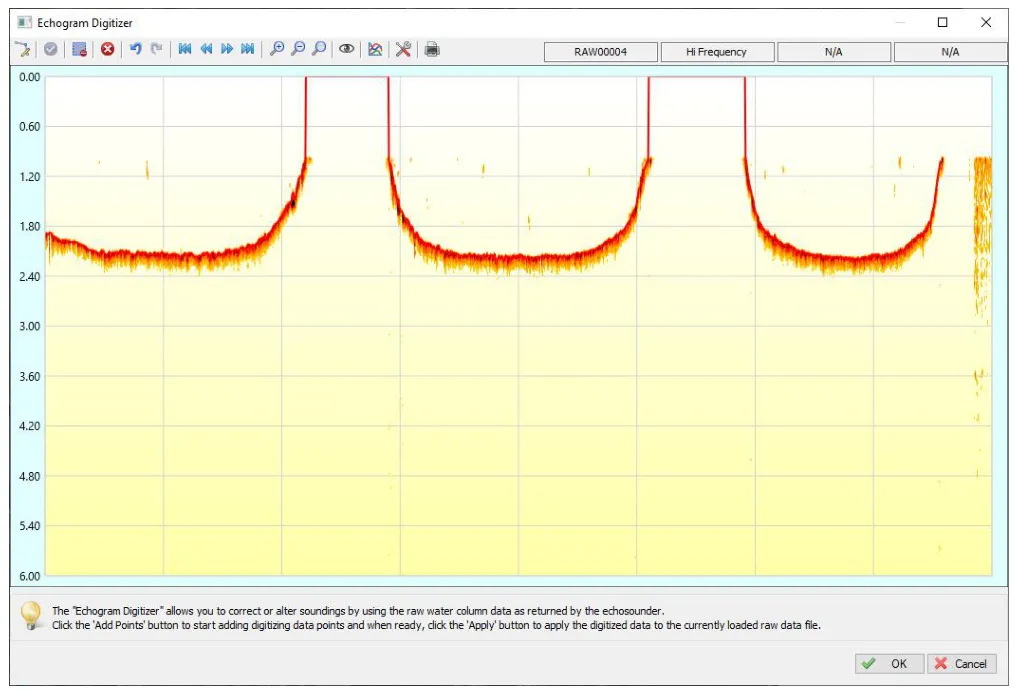Click the 6.00 depth axis label
This screenshot has height=694, width=1018.
point(29,576)
